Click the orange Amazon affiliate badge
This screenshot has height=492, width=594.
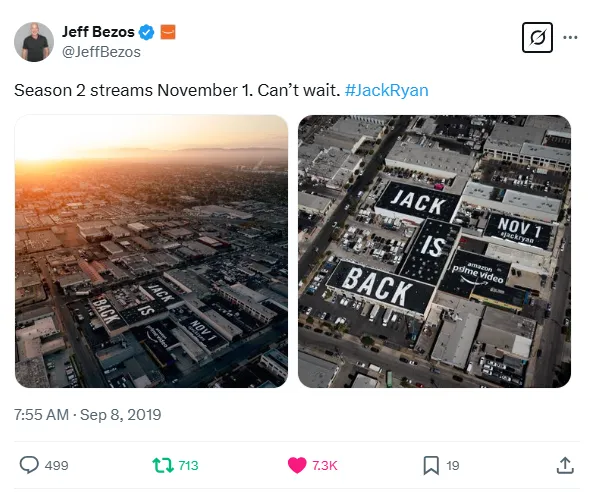168,32
